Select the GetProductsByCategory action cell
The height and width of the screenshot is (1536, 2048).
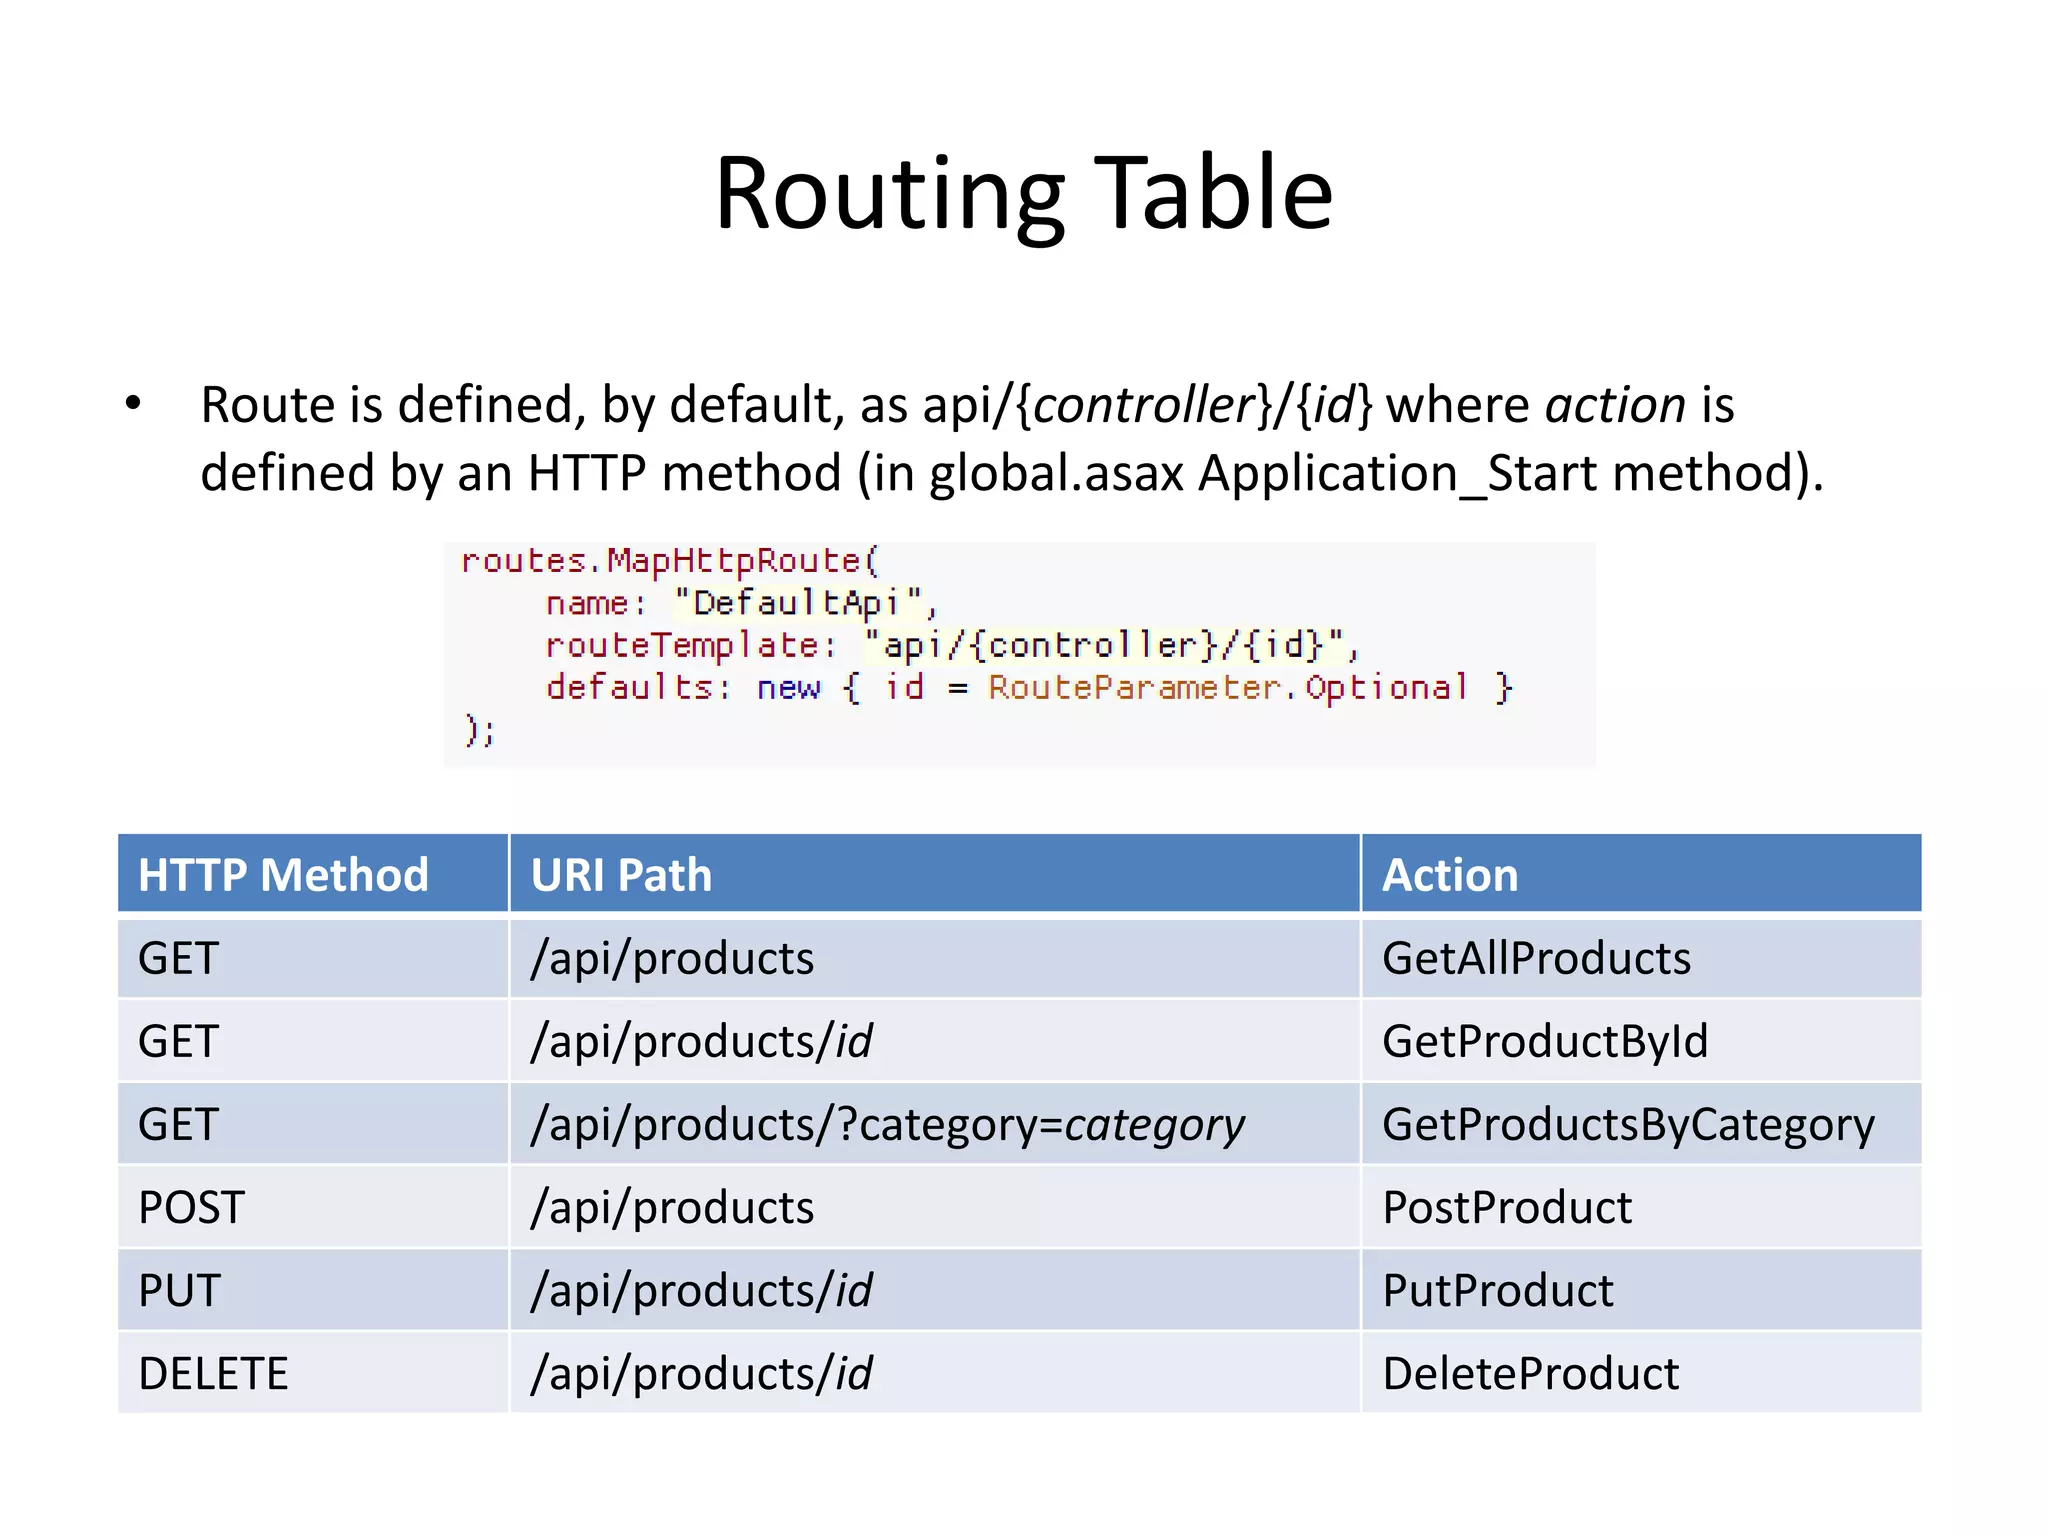(1627, 1125)
